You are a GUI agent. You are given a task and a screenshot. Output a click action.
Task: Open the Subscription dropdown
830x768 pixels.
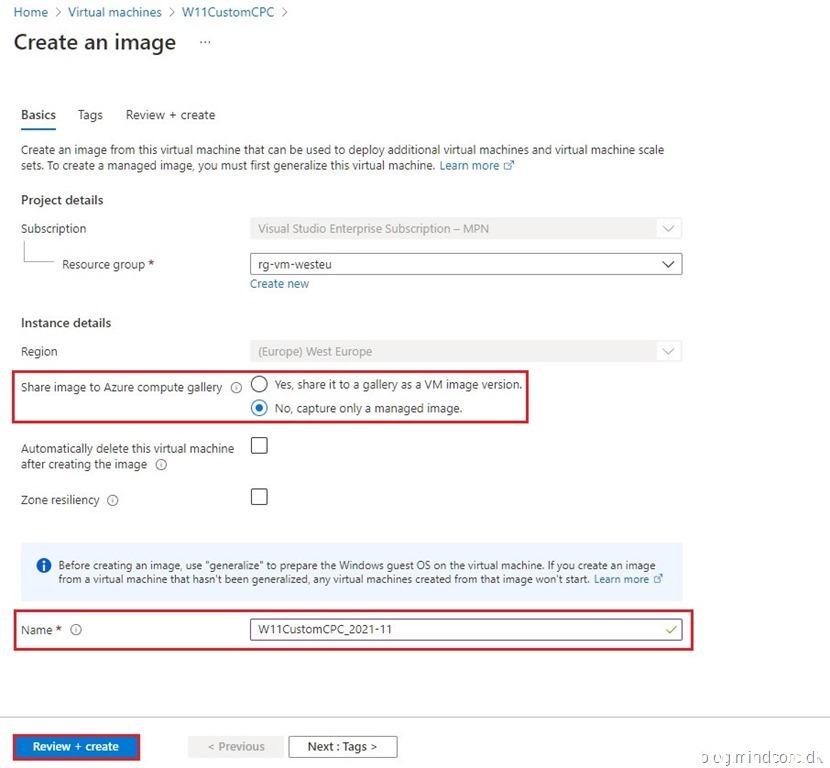pyautogui.click(x=667, y=228)
